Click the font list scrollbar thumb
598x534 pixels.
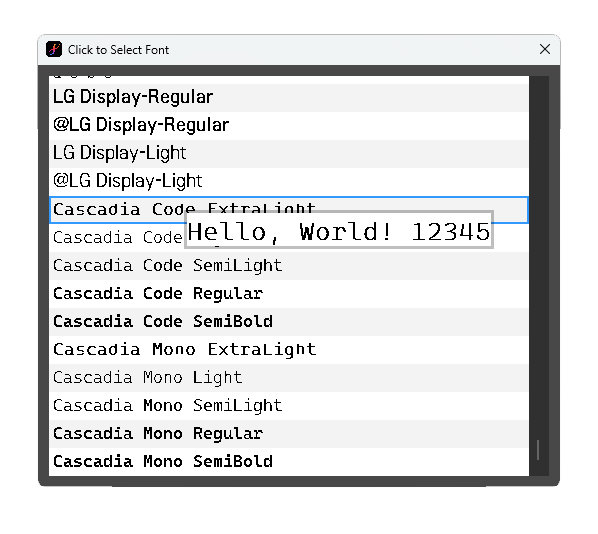click(x=538, y=450)
